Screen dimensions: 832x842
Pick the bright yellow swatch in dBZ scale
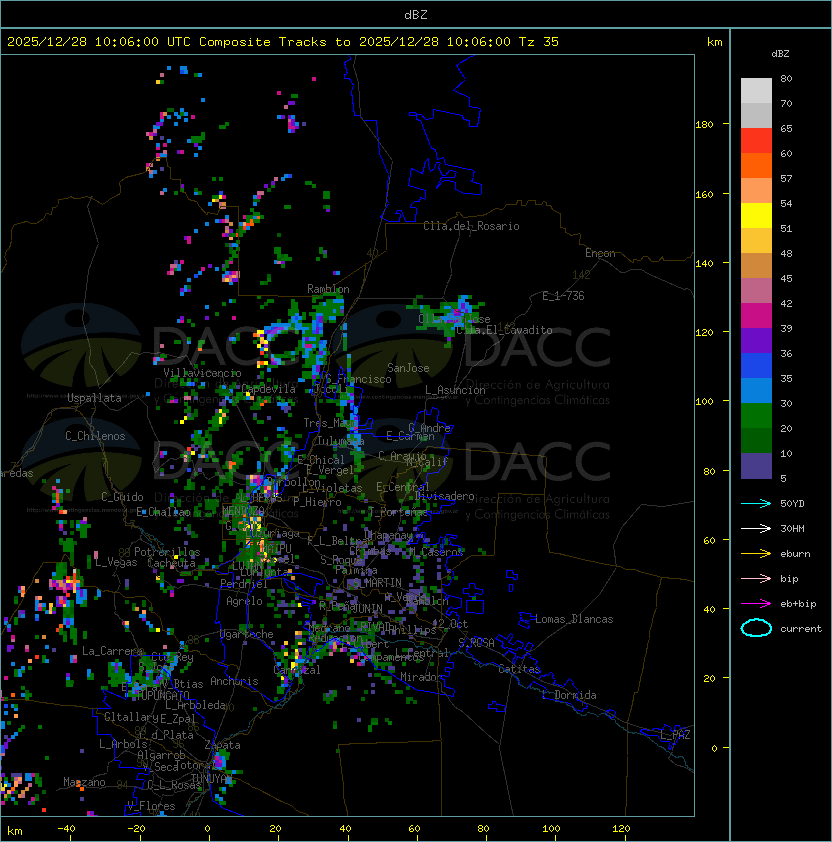[756, 216]
